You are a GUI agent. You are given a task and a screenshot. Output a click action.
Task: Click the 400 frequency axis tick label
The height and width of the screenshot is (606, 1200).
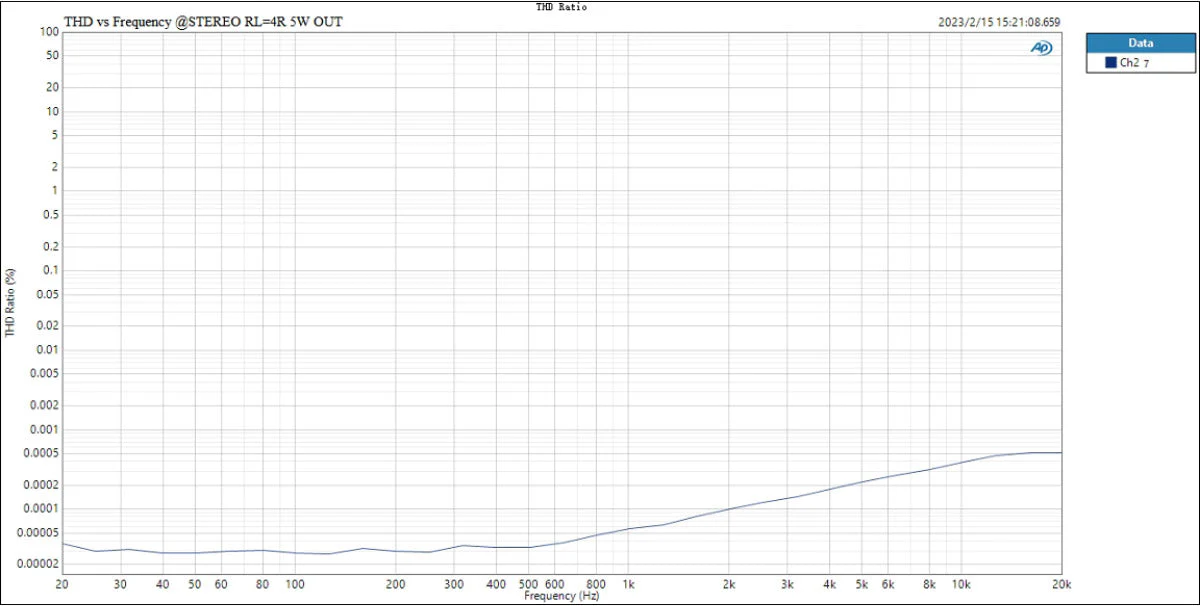496,584
